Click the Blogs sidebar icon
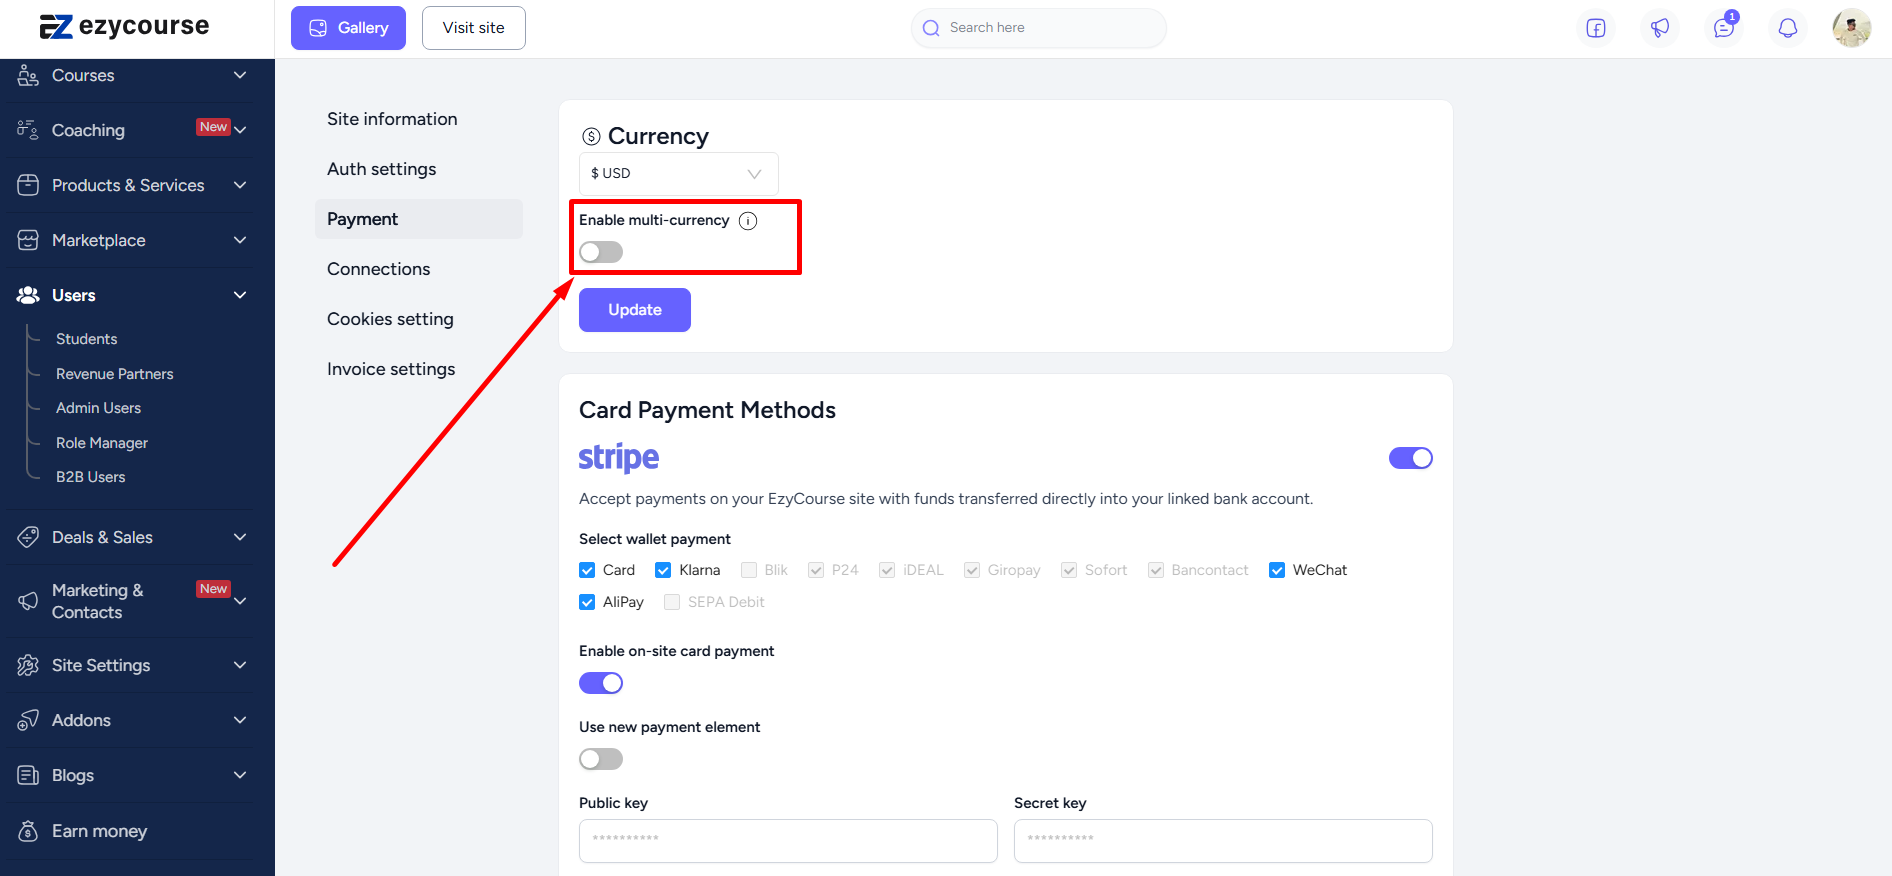The image size is (1892, 876). coord(28,775)
